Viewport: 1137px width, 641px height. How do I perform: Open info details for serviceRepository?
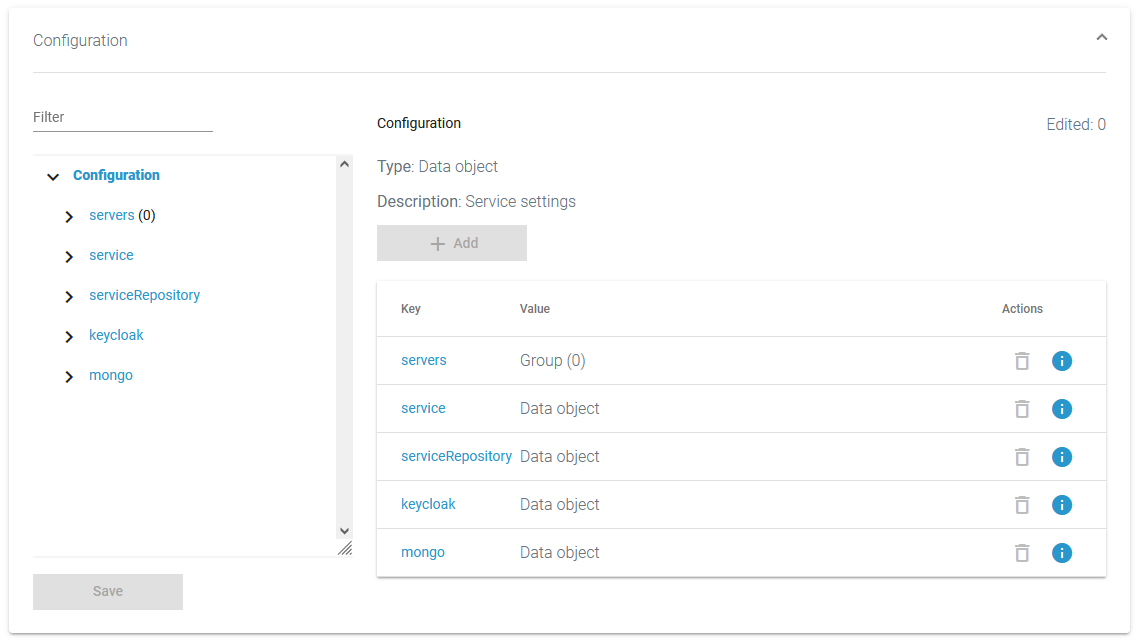click(1062, 456)
